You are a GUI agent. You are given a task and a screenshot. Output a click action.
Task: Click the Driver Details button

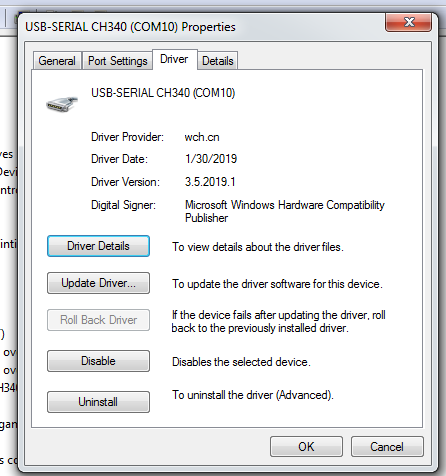[x=98, y=246]
